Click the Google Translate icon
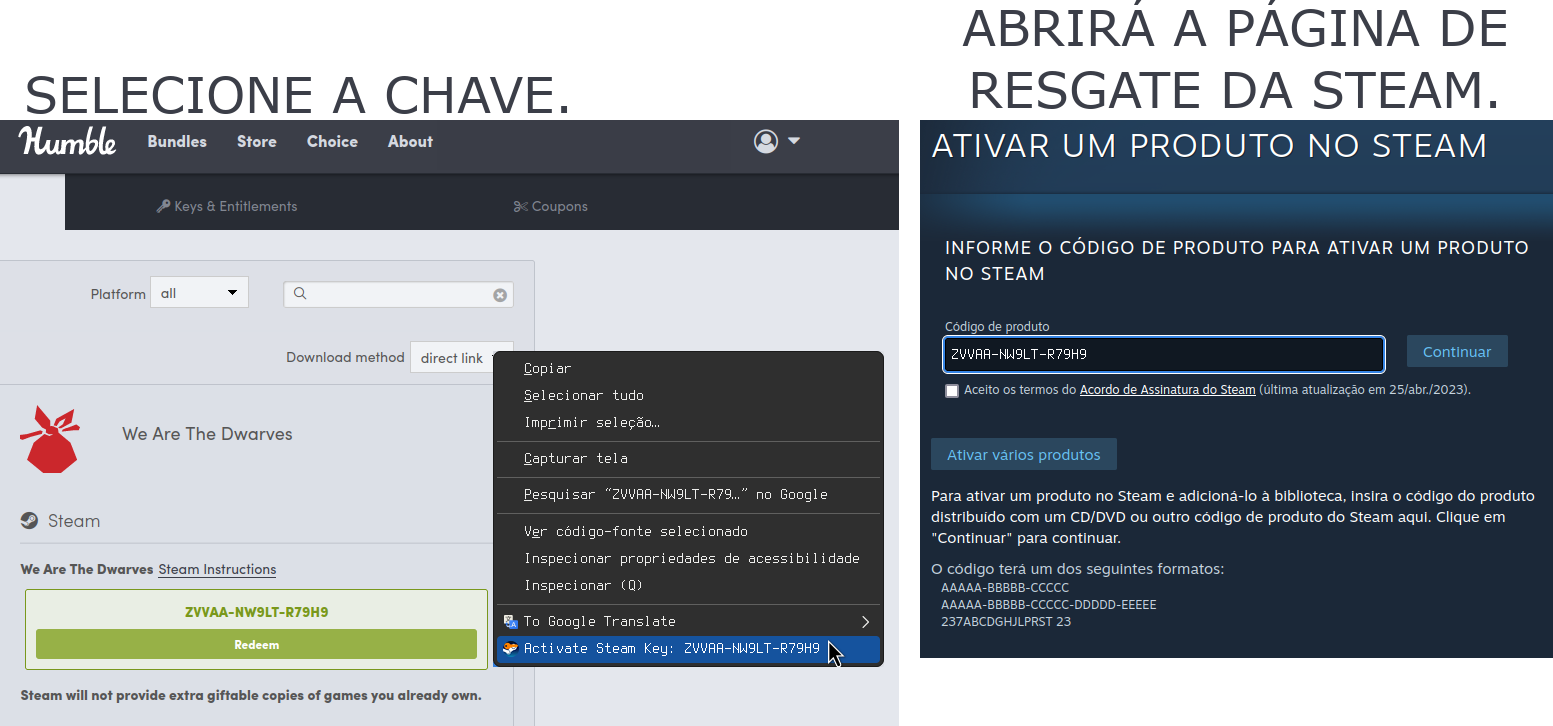Image resolution: width=1553 pixels, height=726 pixels. [510, 621]
